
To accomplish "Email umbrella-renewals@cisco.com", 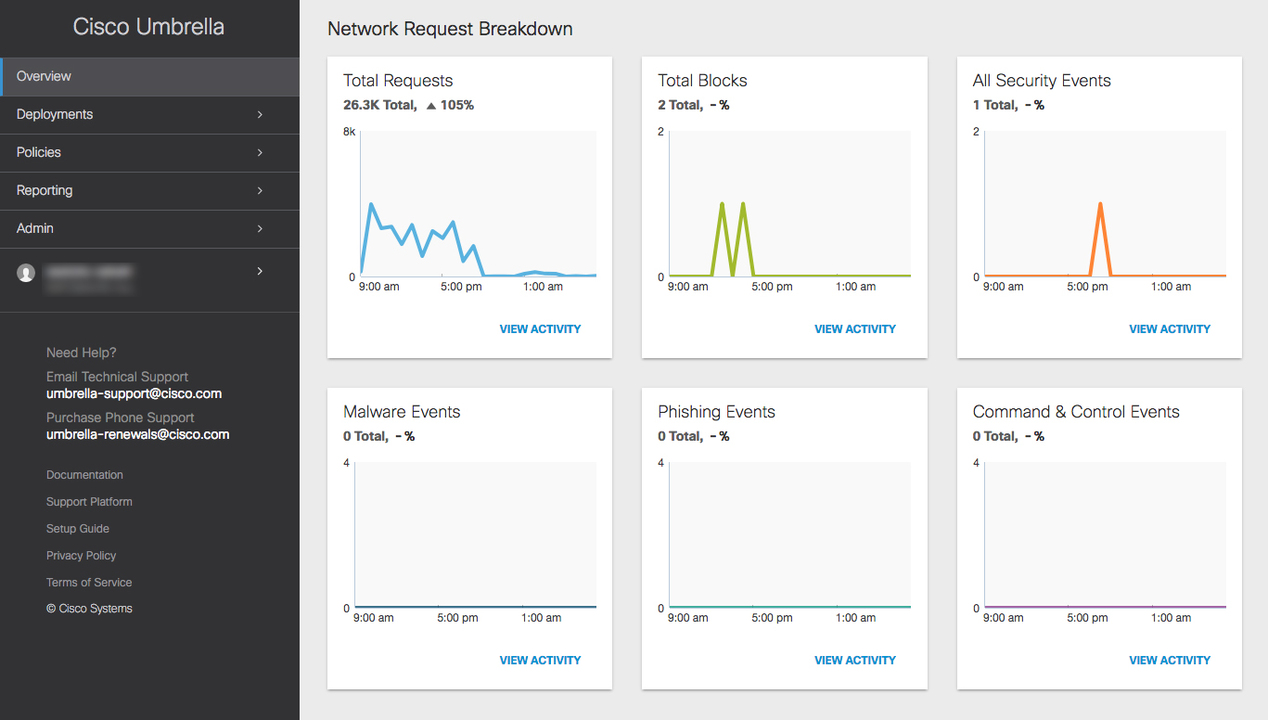I will [138, 435].
